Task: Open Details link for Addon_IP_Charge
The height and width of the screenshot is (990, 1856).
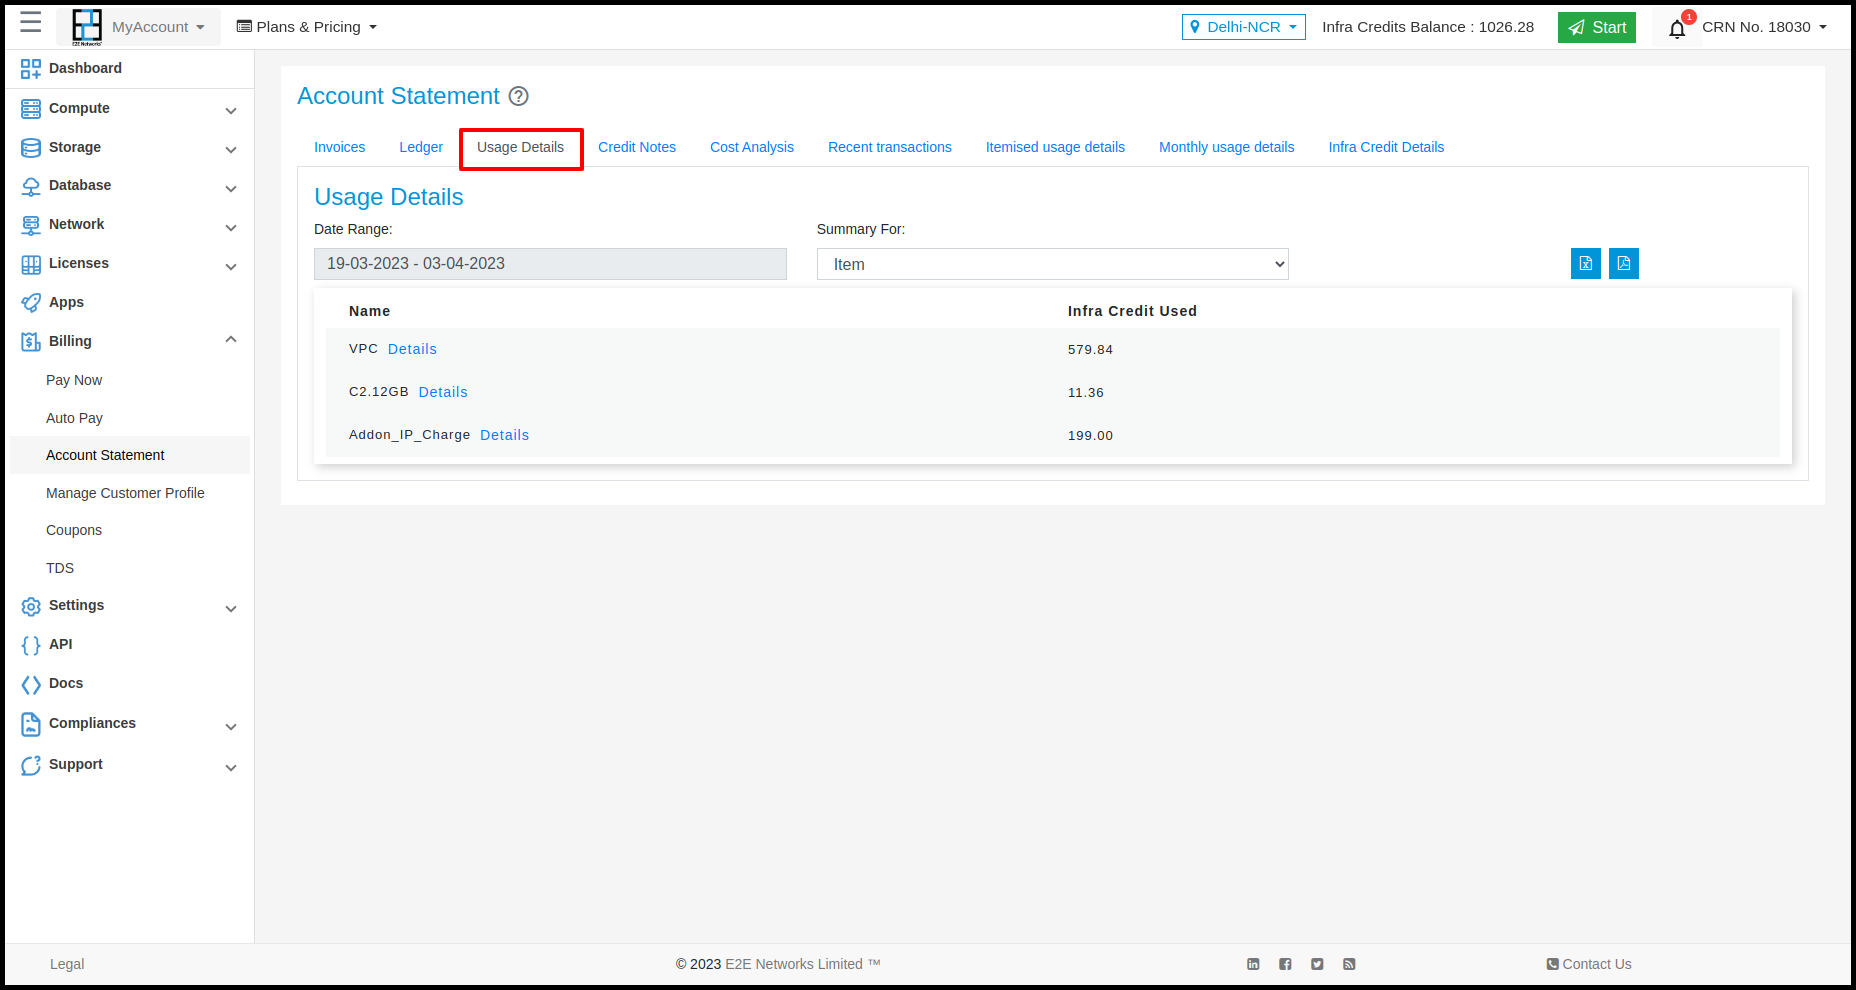Action: coord(504,435)
